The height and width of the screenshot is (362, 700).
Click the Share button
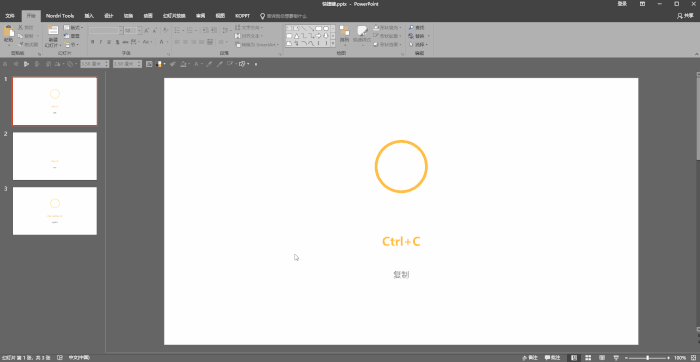pyautogui.click(x=686, y=16)
